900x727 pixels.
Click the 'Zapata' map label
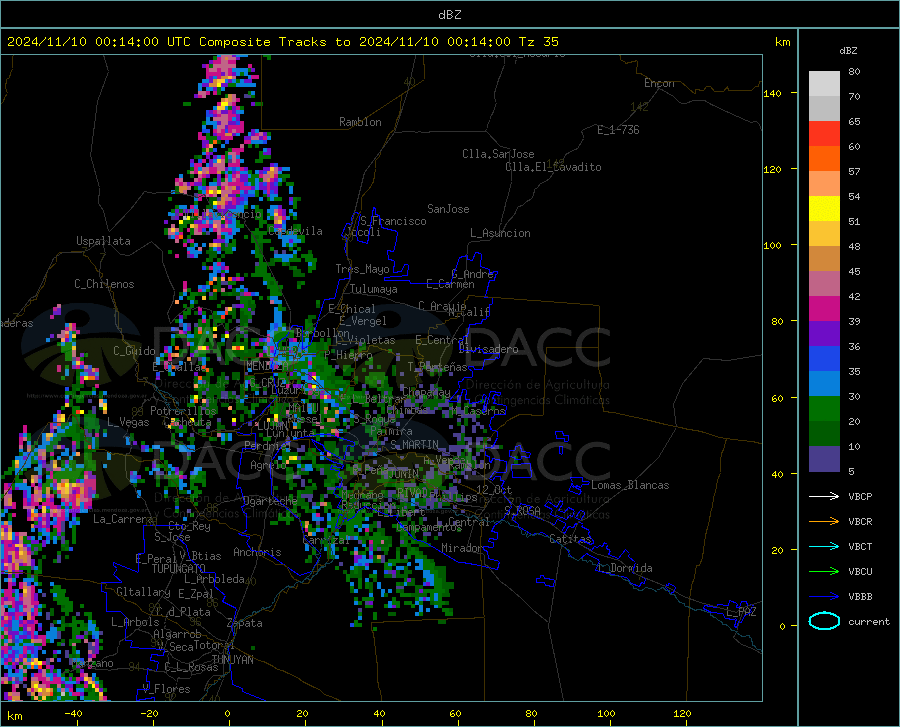point(245,623)
